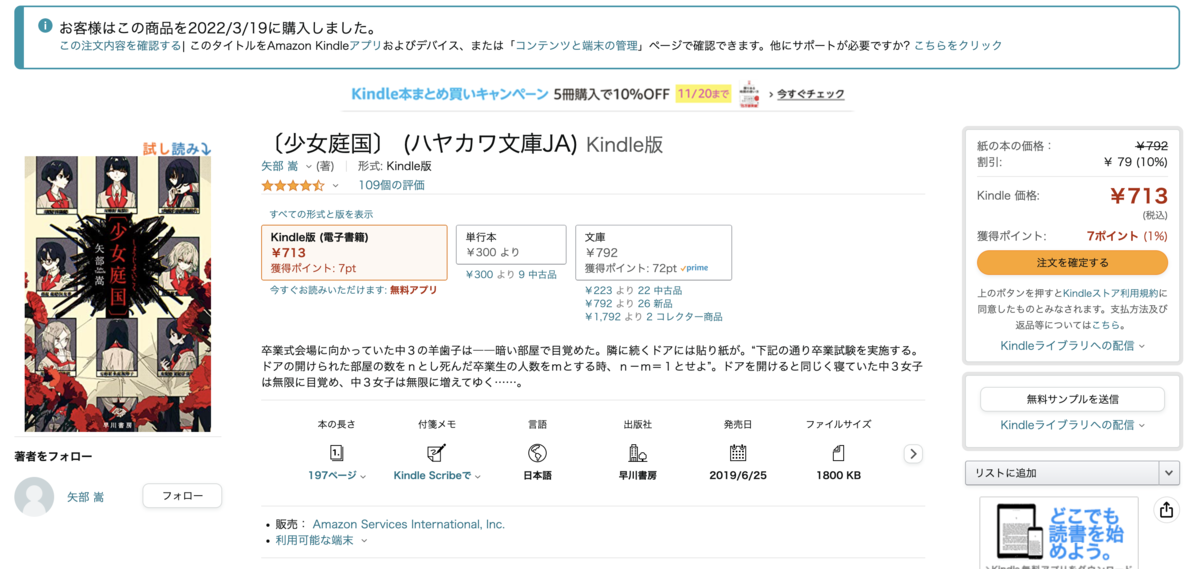The width and height of the screenshot is (1200, 569).
Task: Click こちら link for refund details
Action: click(1106, 325)
